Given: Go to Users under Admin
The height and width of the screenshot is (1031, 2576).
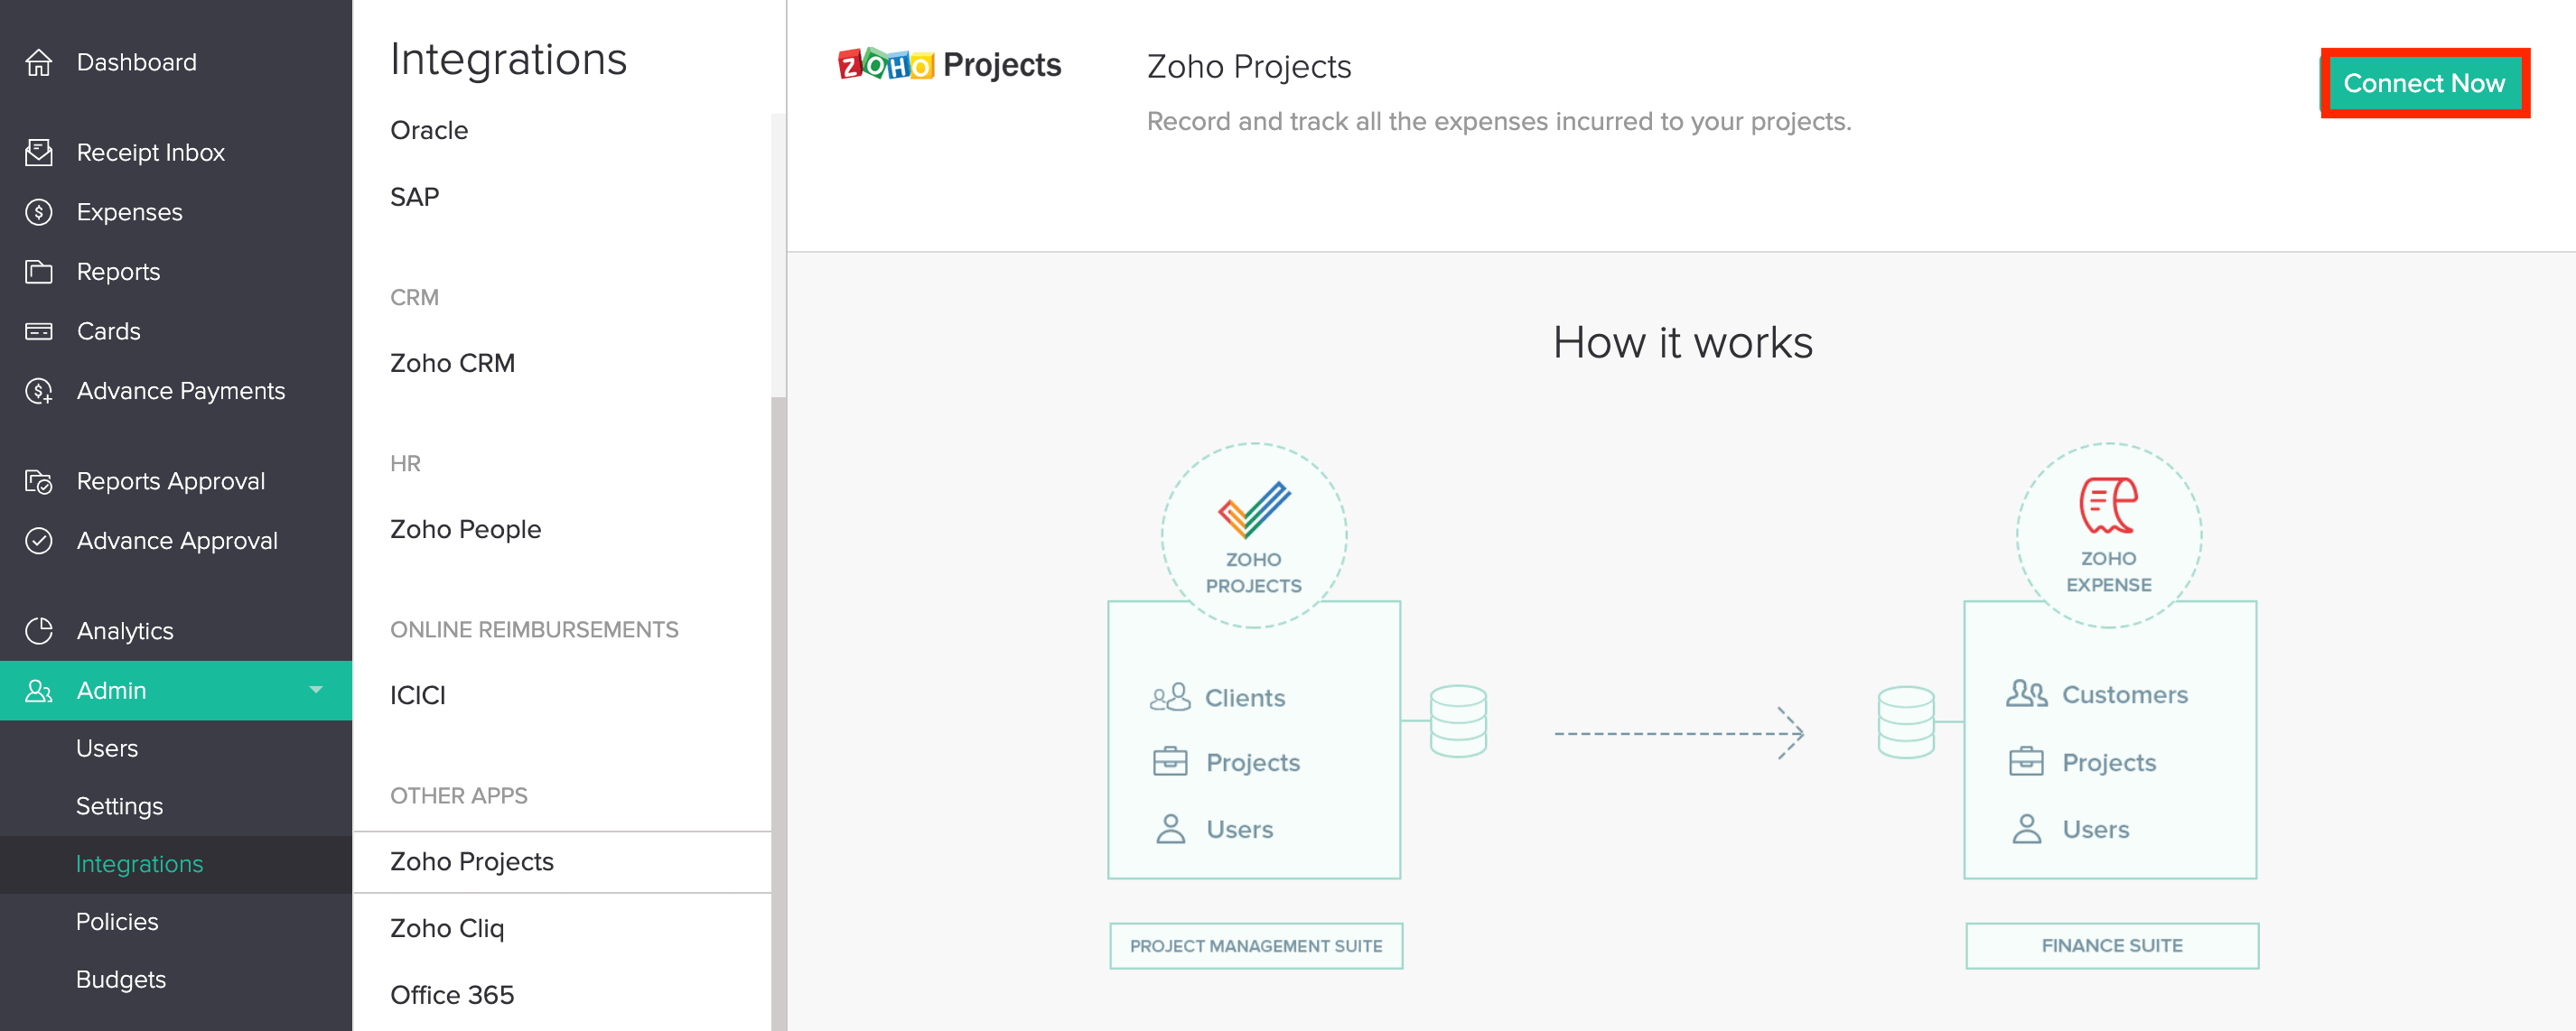Looking at the screenshot, I should (x=107, y=748).
